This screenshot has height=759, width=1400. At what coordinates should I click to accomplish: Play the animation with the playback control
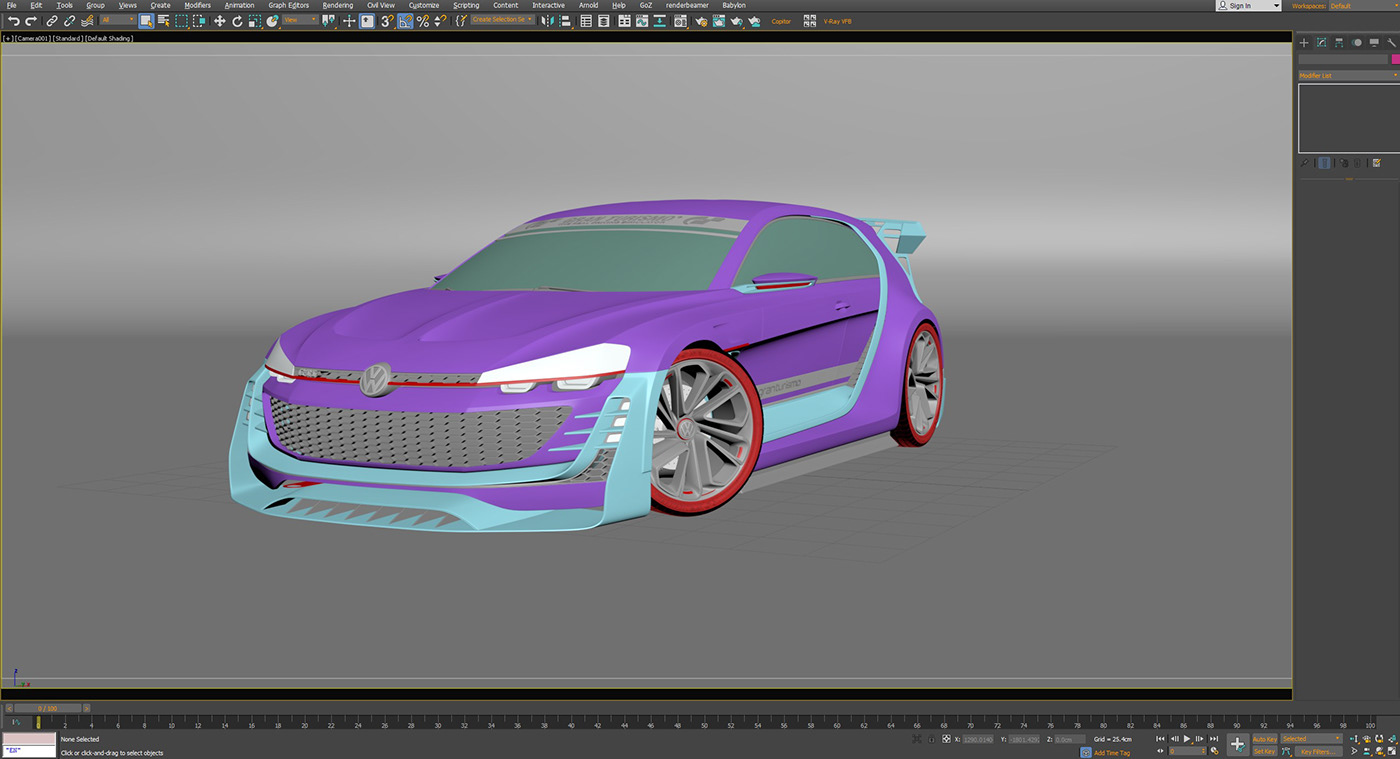click(x=1187, y=738)
